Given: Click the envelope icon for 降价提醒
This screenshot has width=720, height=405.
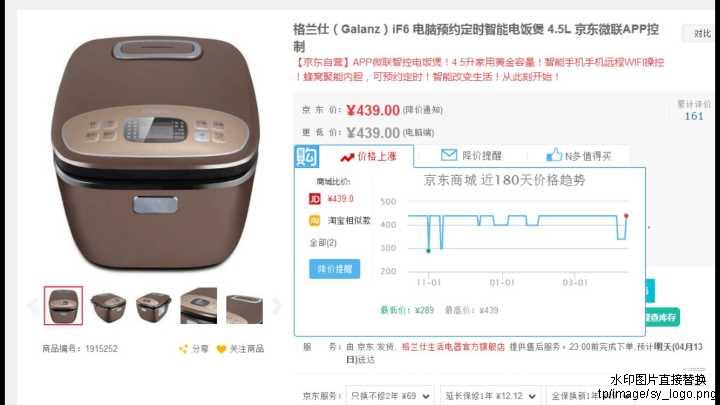Looking at the screenshot, I should point(449,155).
